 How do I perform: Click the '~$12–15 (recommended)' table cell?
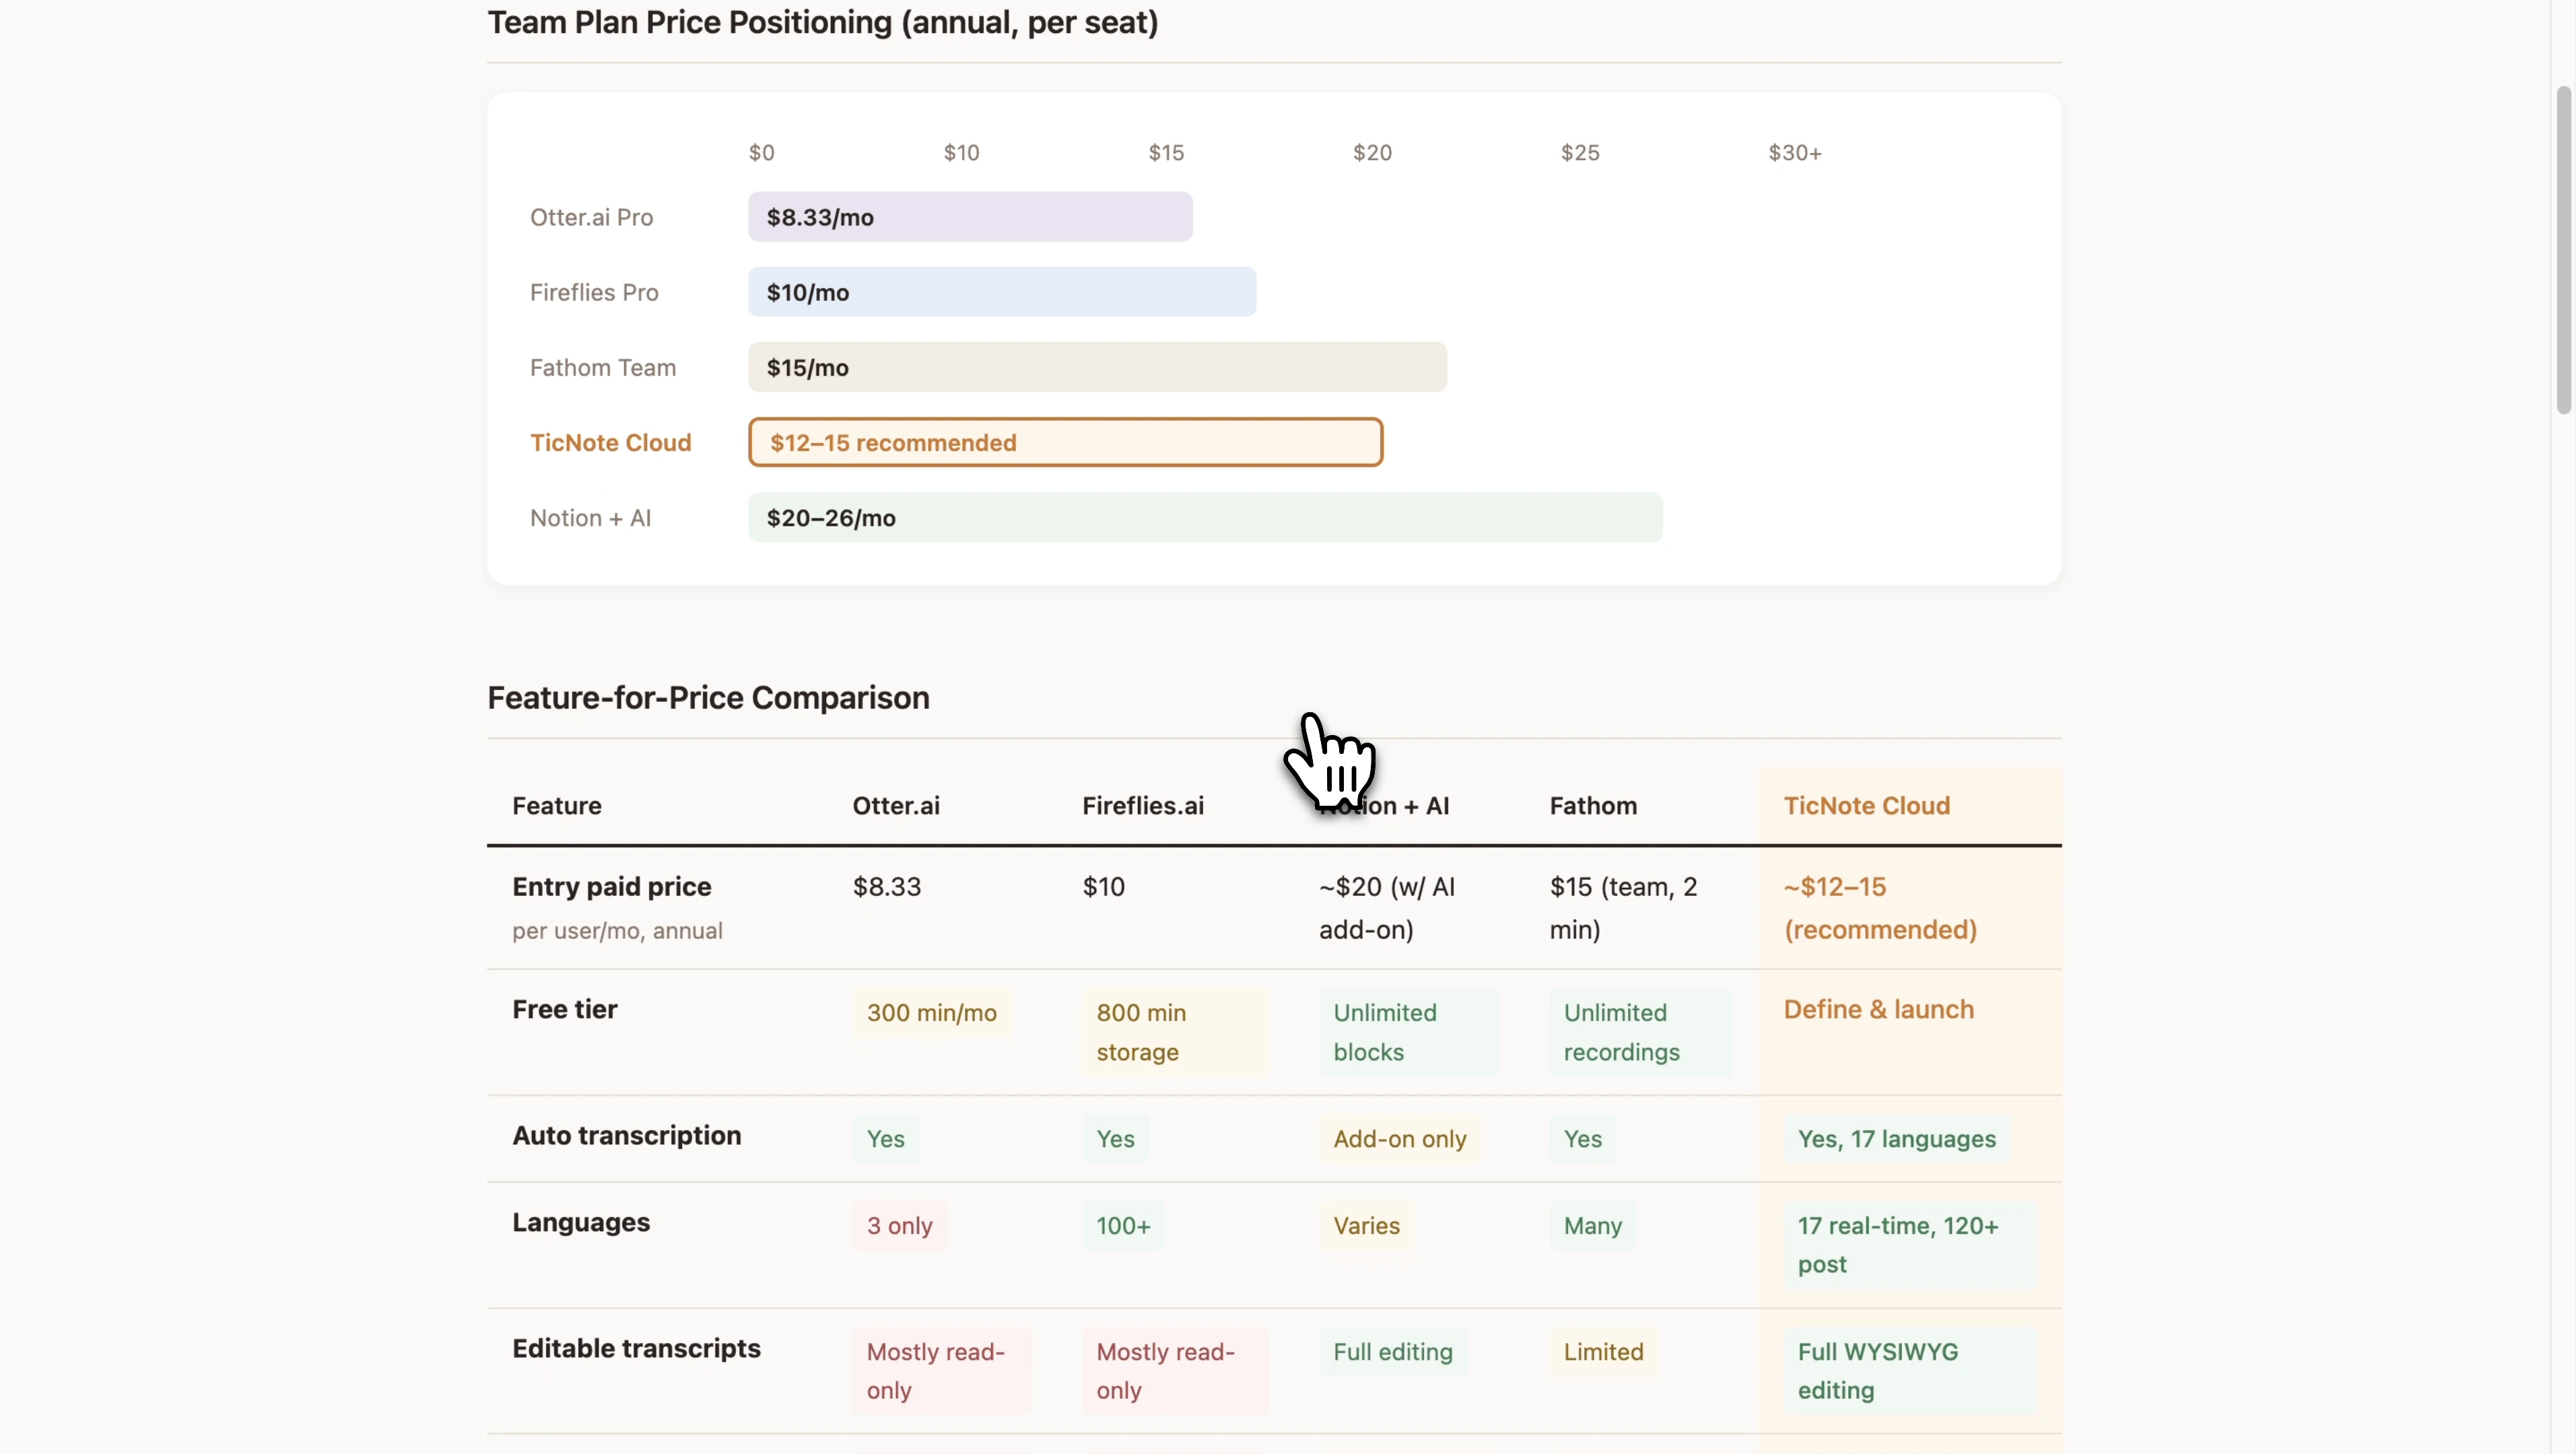1880,908
